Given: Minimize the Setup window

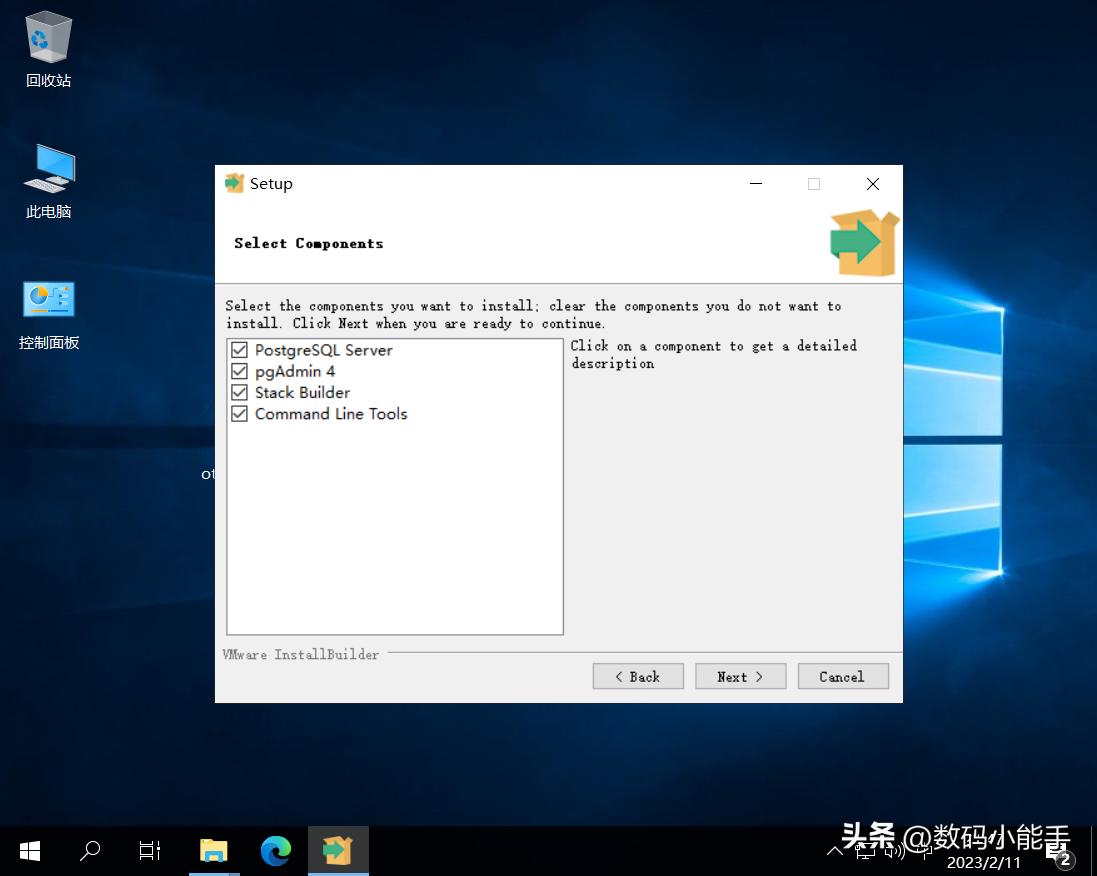Looking at the screenshot, I should point(756,184).
